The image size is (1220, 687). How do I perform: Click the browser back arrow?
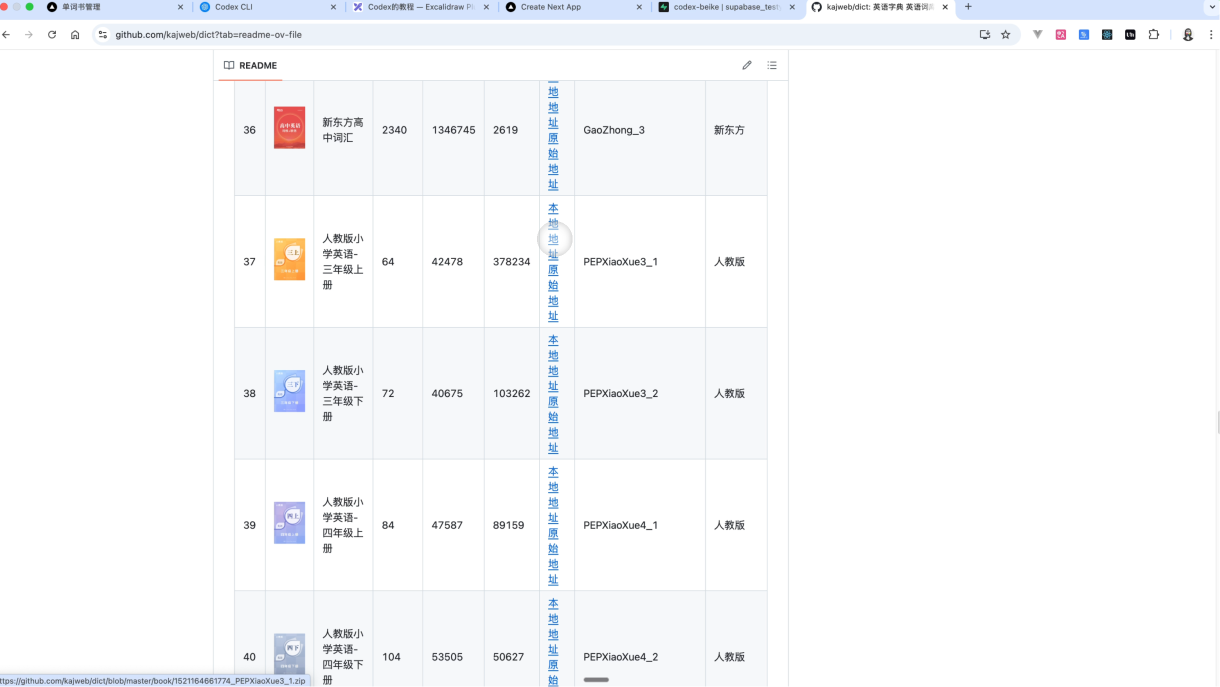[x=6, y=34]
